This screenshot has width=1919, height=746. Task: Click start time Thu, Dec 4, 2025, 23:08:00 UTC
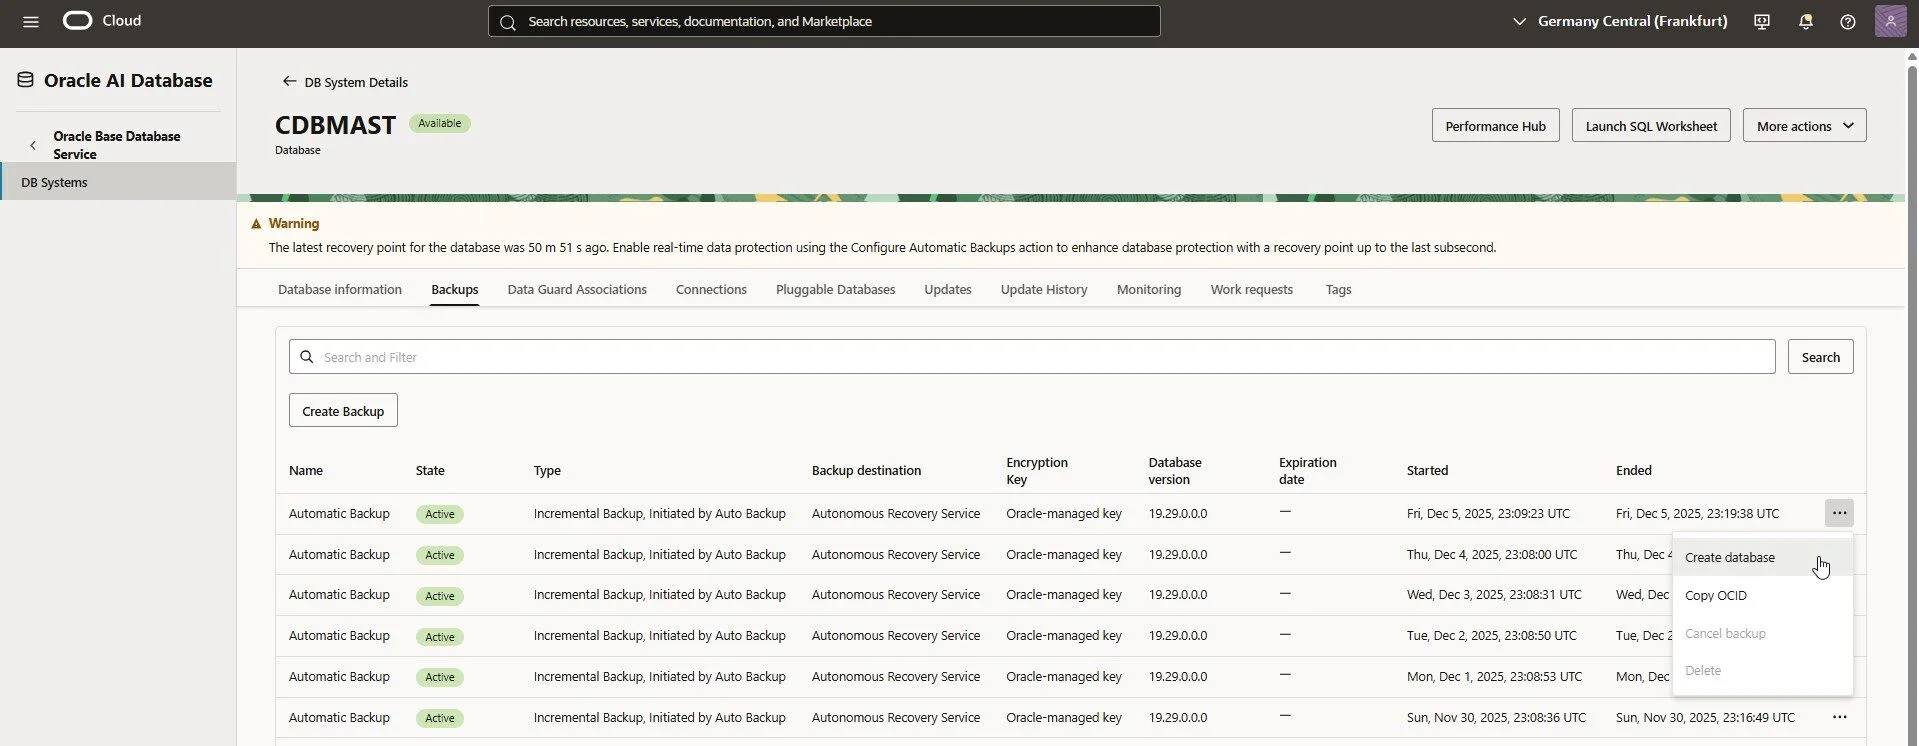pyautogui.click(x=1492, y=554)
